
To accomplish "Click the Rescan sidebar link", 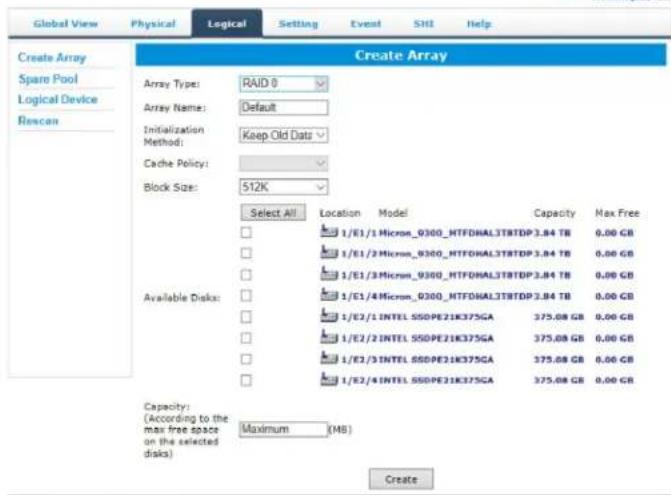I will pos(38,121).
